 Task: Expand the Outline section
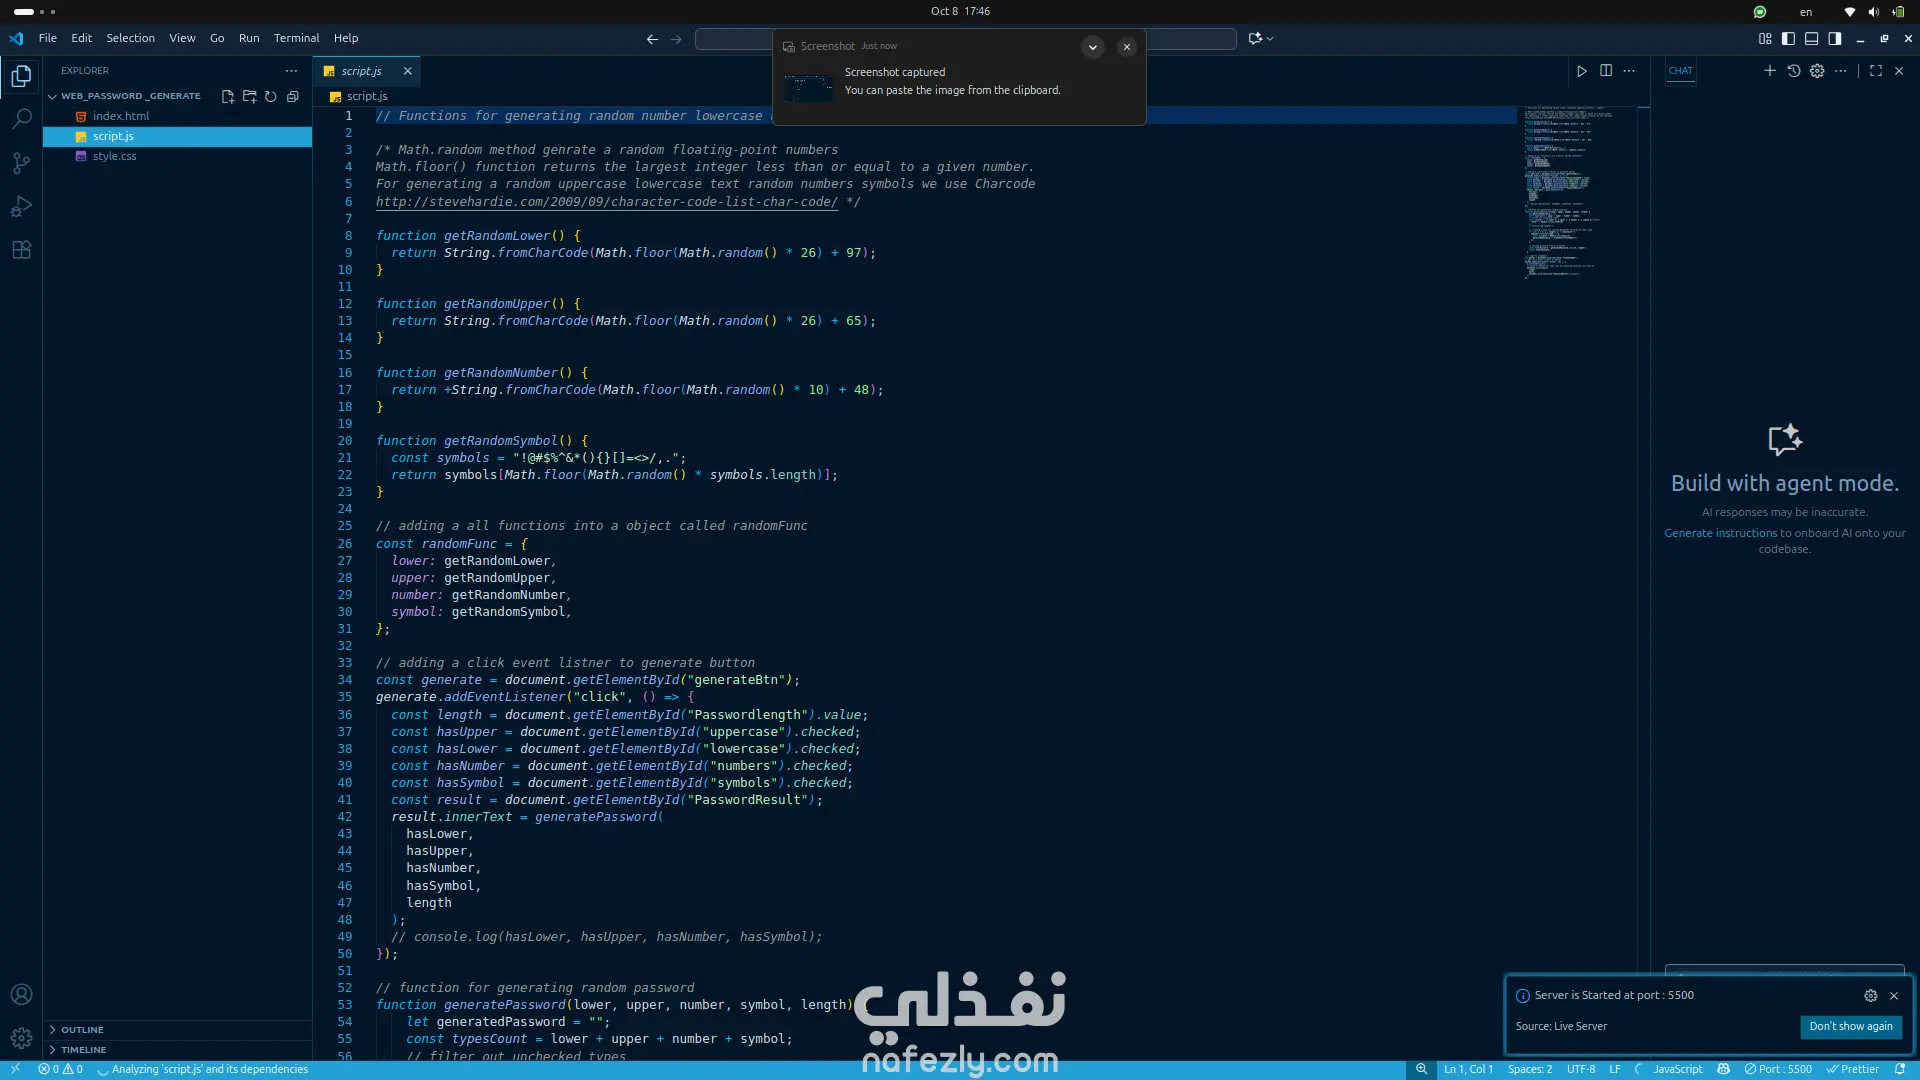[x=82, y=1030]
